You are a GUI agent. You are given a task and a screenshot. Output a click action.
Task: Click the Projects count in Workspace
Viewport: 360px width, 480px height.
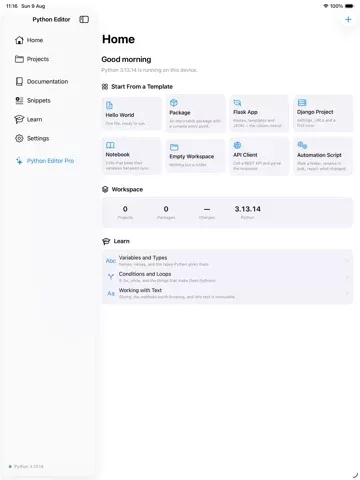[125, 212]
